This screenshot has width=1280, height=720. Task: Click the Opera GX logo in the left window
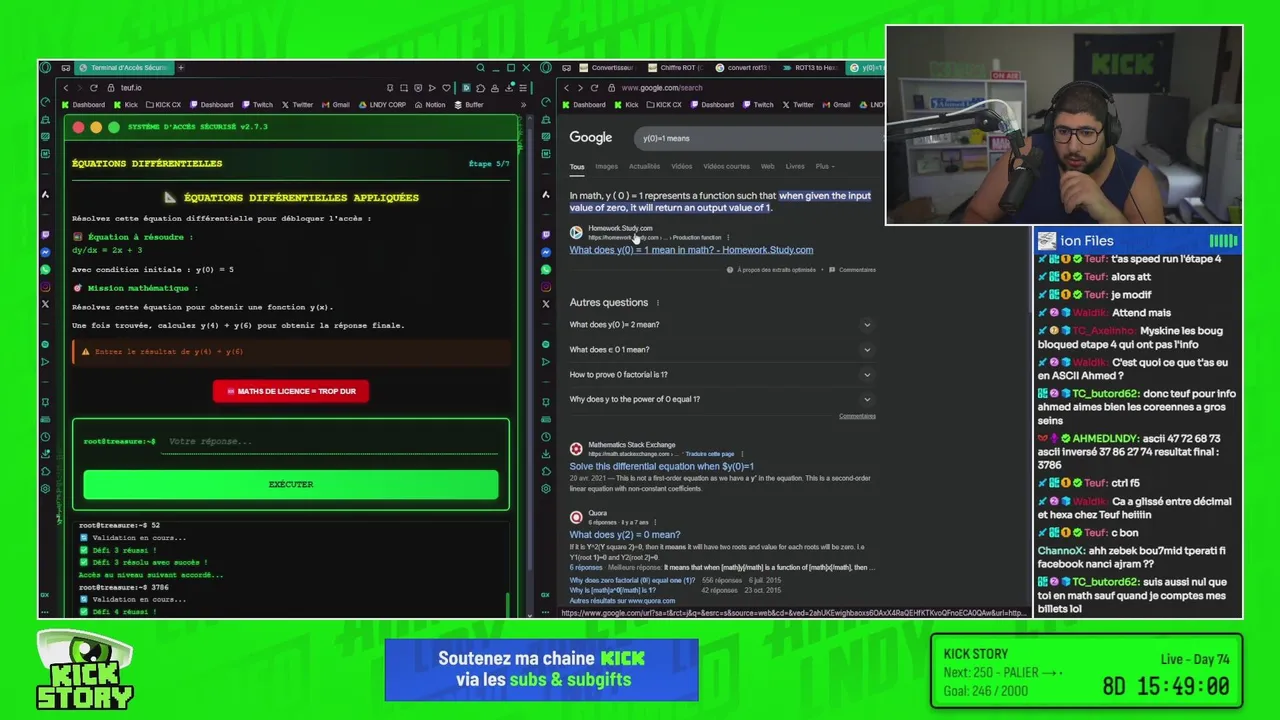(x=45, y=68)
